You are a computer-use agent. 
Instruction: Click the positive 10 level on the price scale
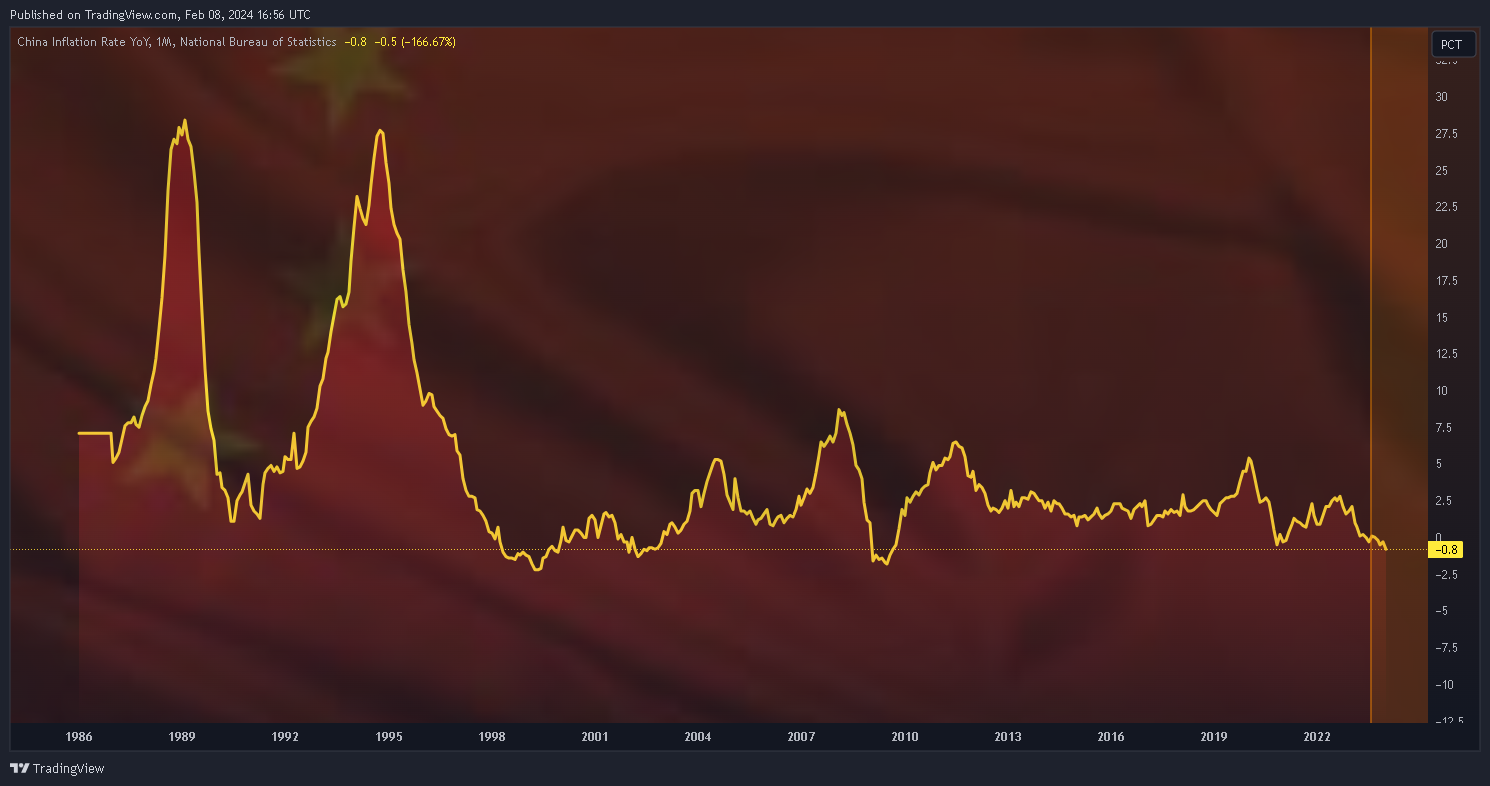pyautogui.click(x=1442, y=390)
